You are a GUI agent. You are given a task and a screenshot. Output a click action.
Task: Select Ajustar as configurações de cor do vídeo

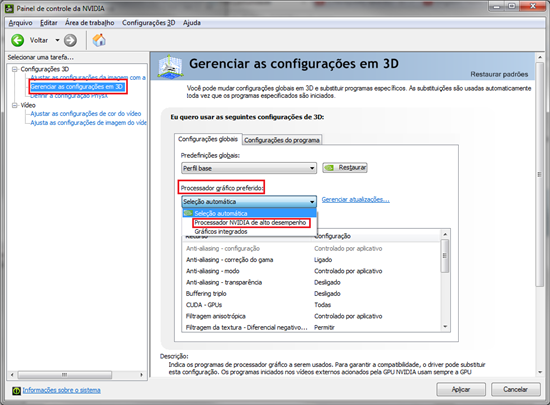86,114
